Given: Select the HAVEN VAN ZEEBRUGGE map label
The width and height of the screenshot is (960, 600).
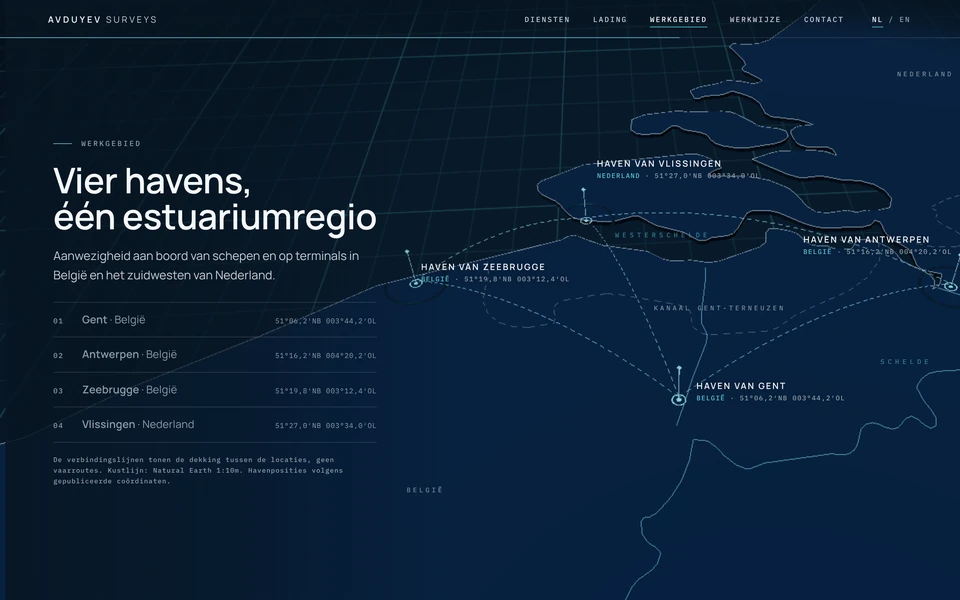Looking at the screenshot, I should 483,267.
